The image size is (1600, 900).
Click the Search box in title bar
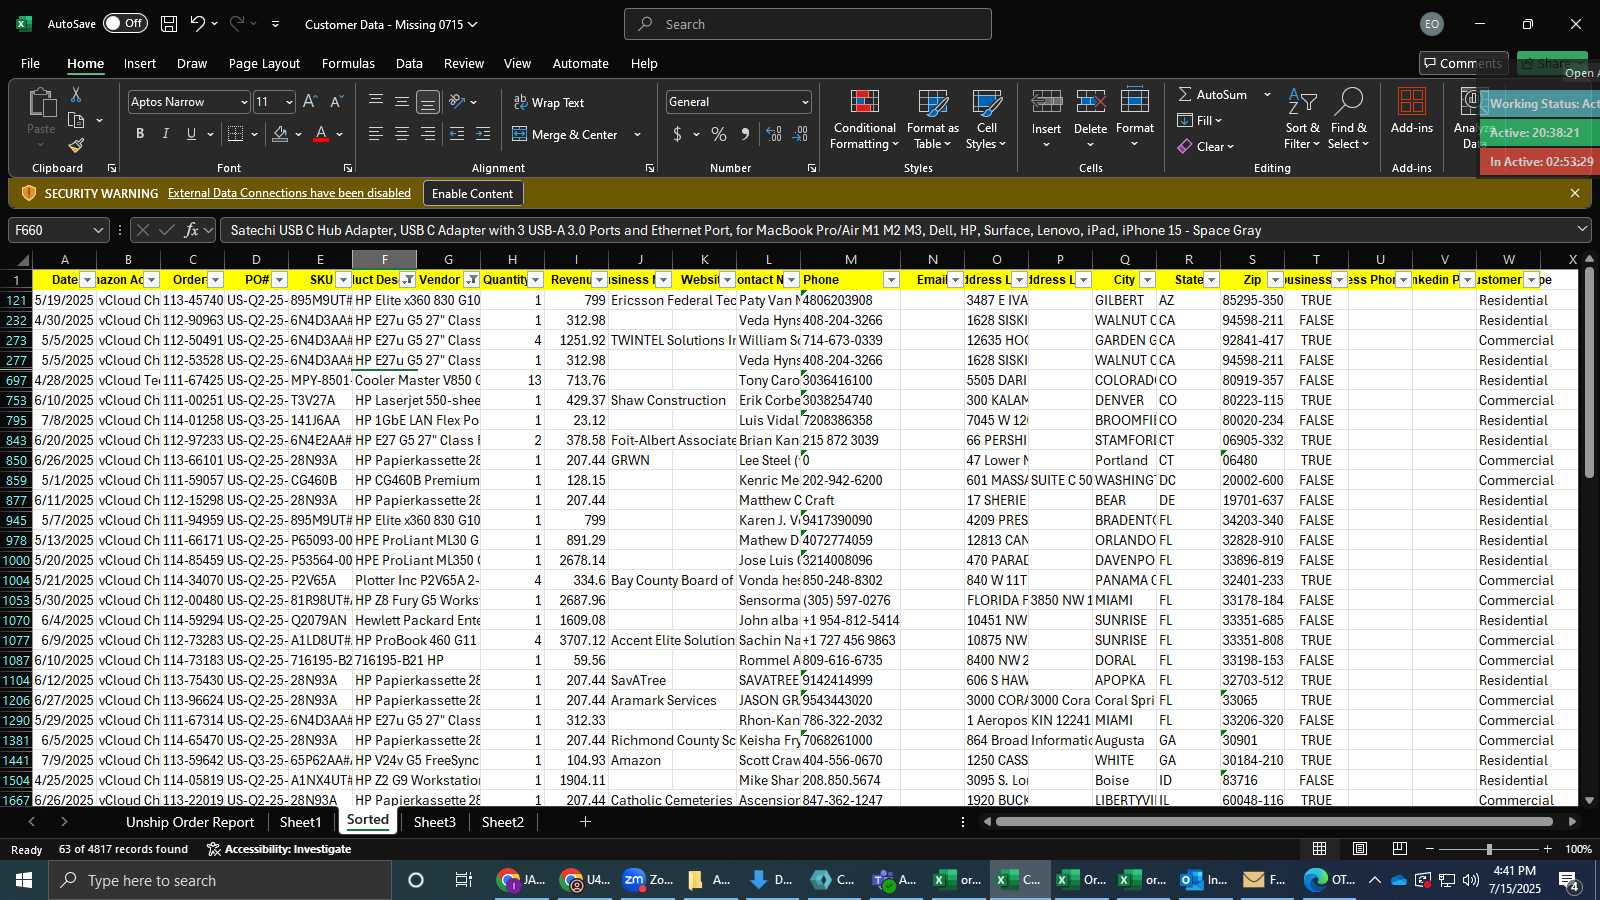(x=808, y=24)
